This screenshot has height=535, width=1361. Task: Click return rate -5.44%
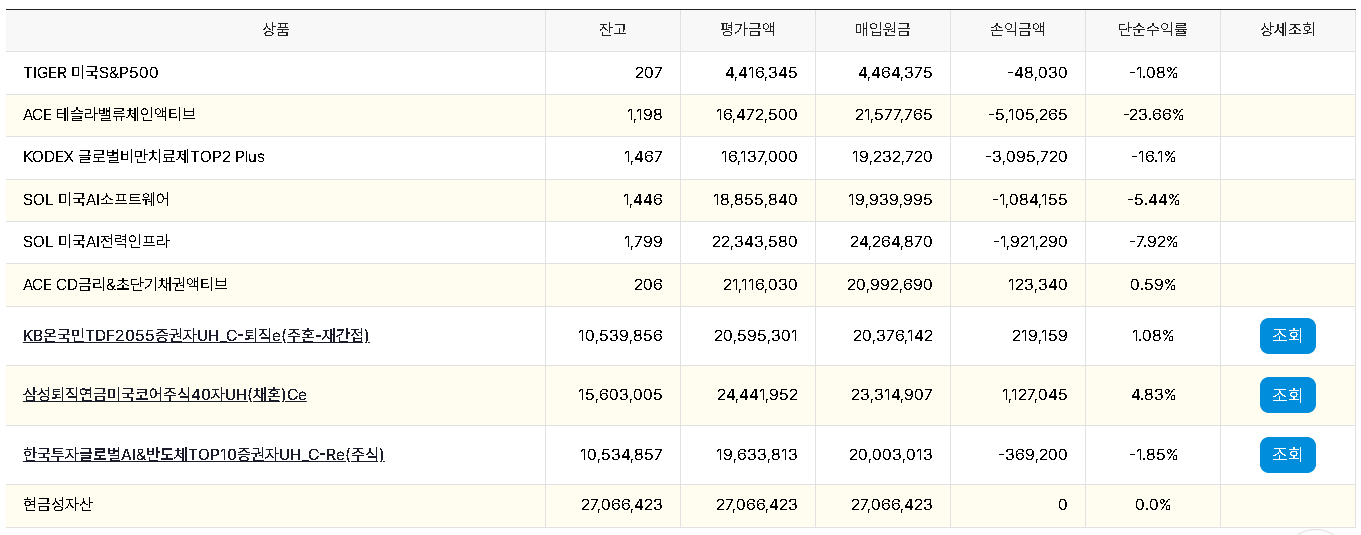(x=1153, y=200)
